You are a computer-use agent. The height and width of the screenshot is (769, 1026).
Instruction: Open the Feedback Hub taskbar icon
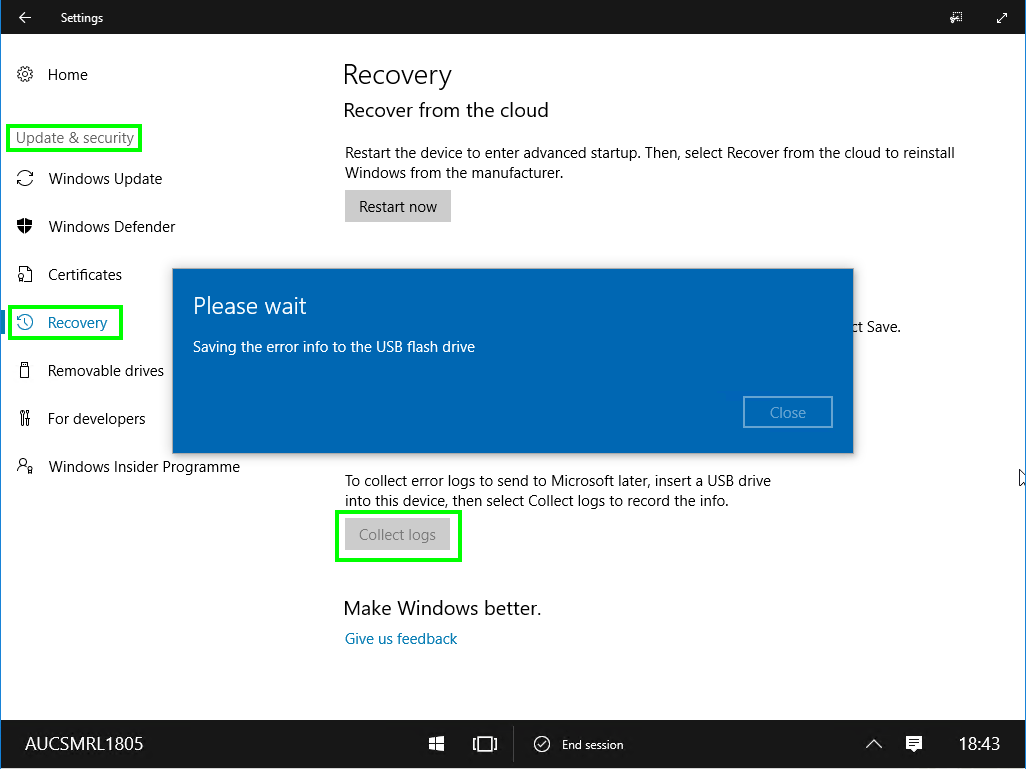[x=914, y=744]
